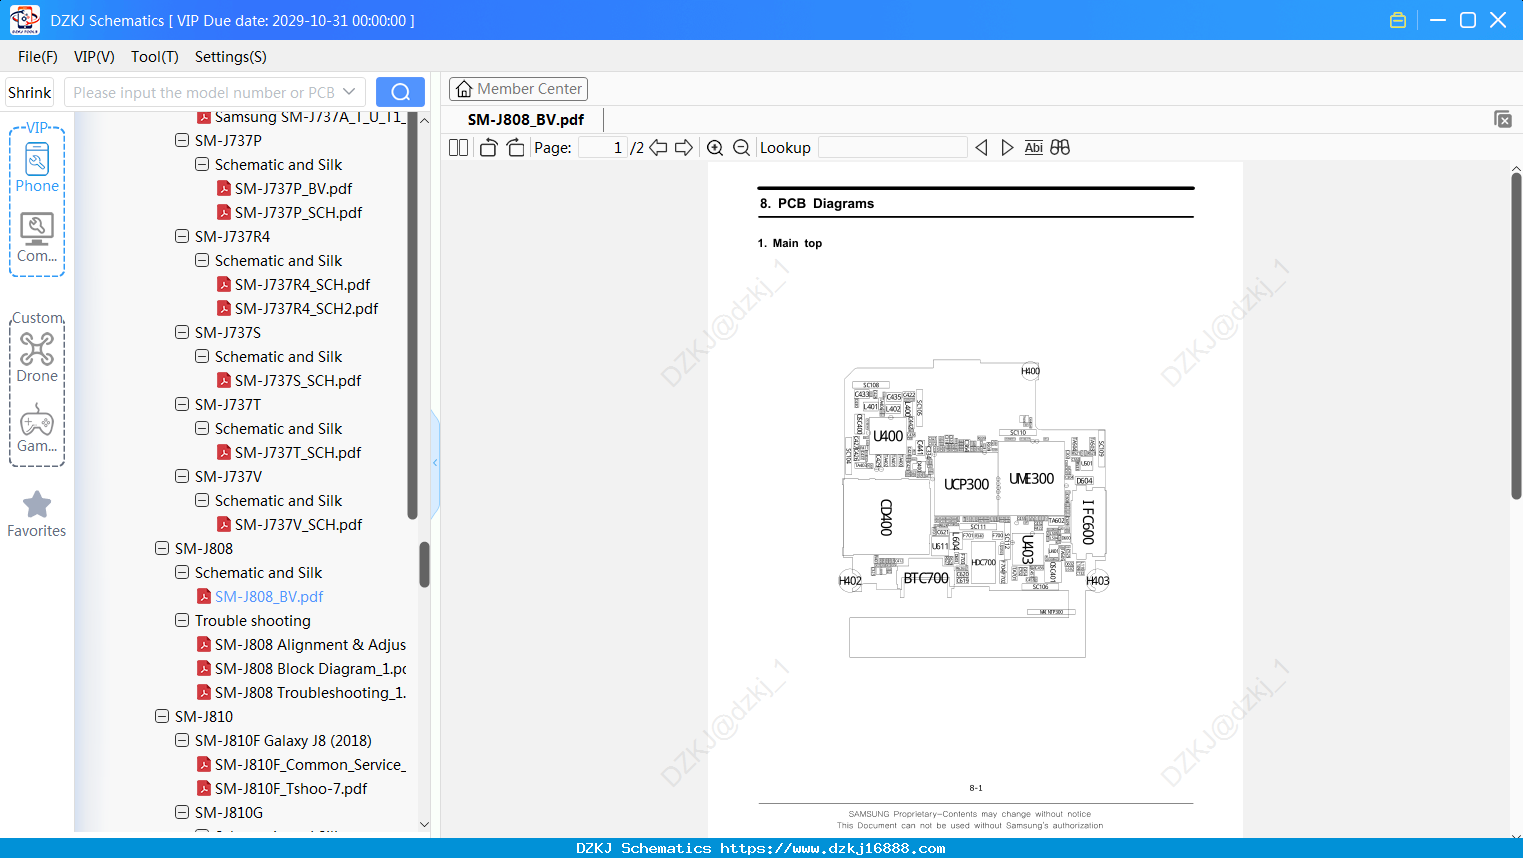Click the binoculars search icon
The width and height of the screenshot is (1523, 858).
1060,148
